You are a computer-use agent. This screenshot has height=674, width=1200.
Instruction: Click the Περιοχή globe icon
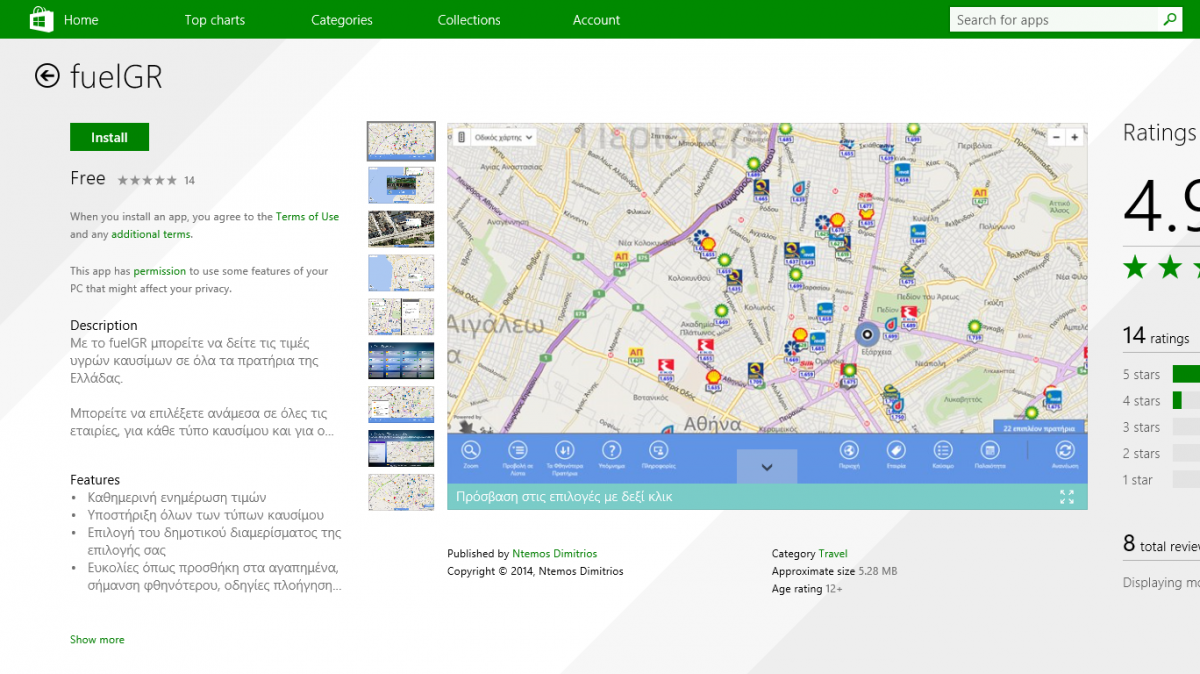[x=849, y=450]
